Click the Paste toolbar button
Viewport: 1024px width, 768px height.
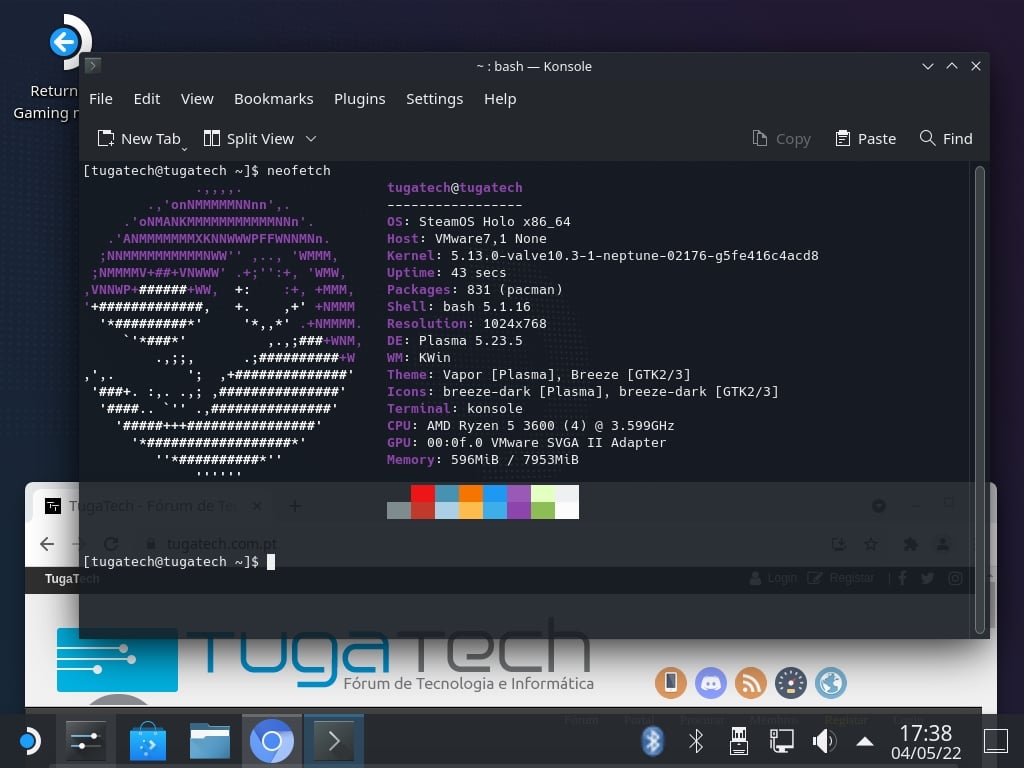pyautogui.click(x=865, y=138)
